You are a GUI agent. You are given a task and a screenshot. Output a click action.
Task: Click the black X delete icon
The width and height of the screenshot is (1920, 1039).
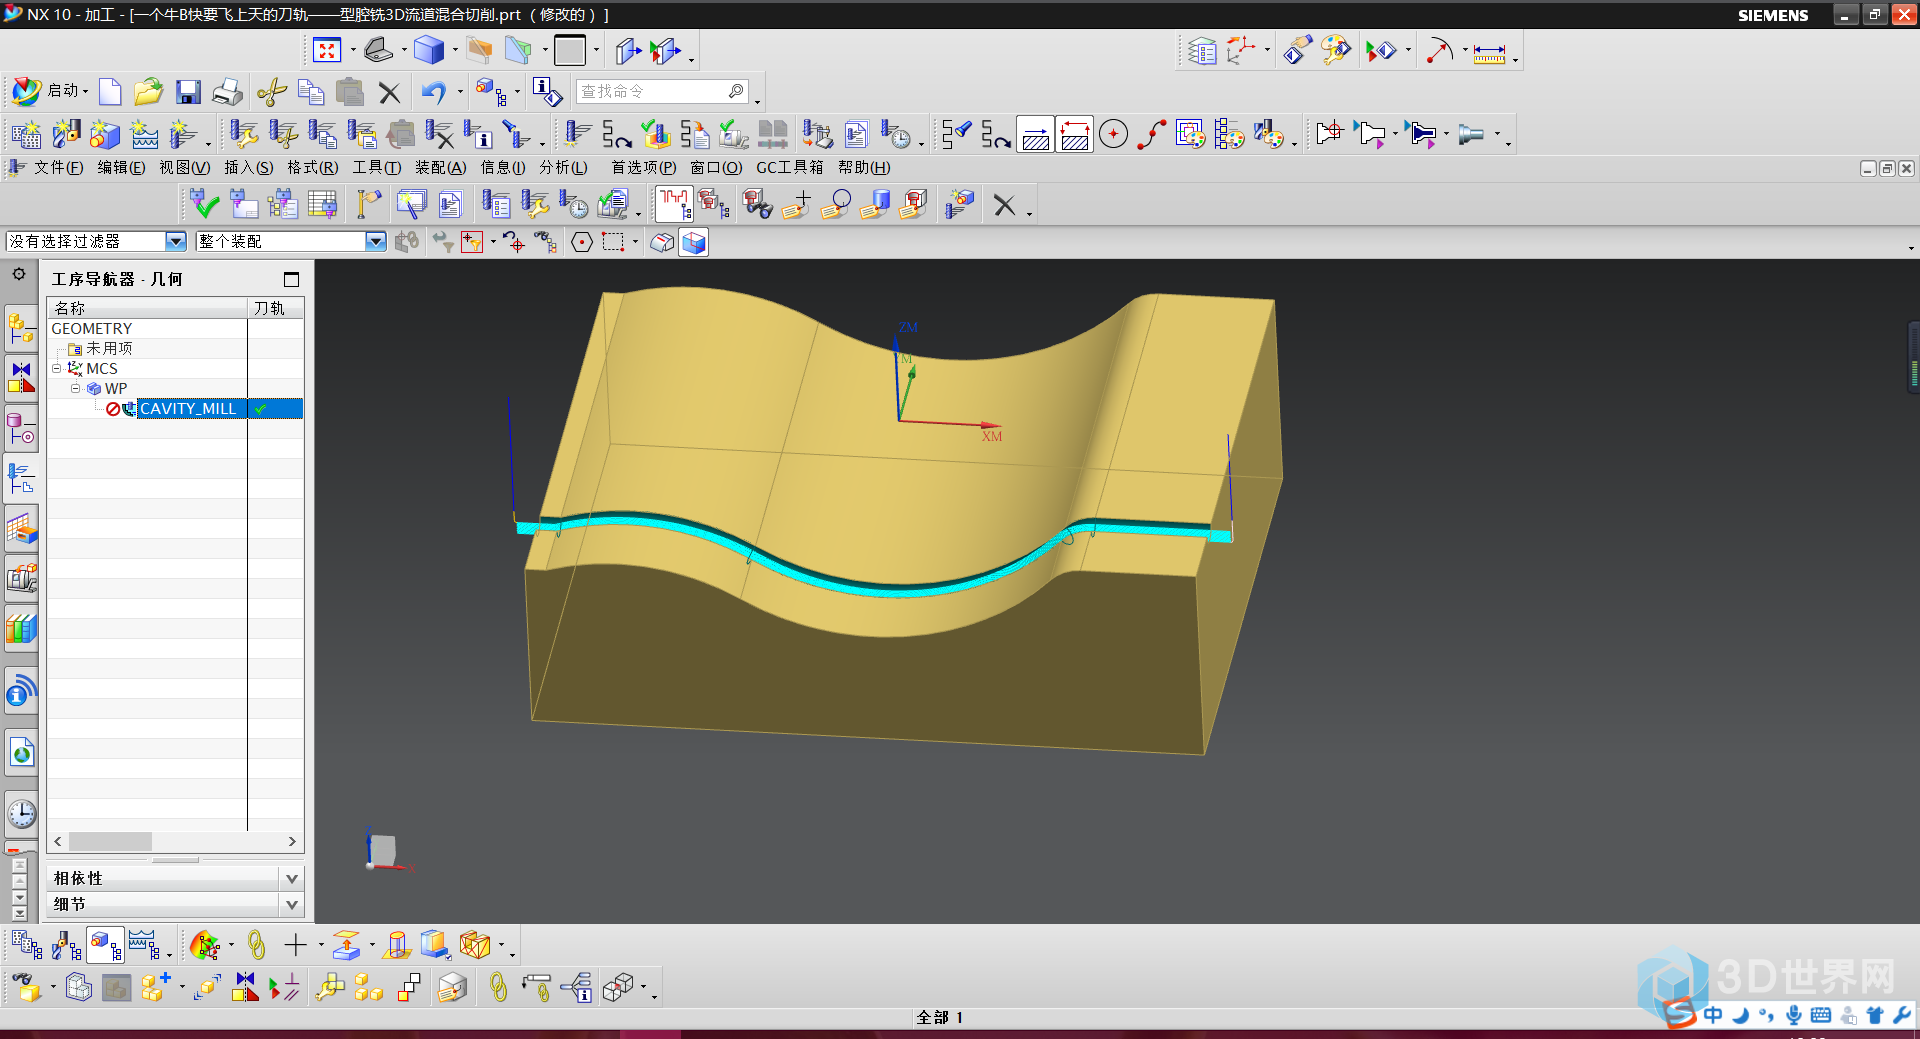pos(390,93)
